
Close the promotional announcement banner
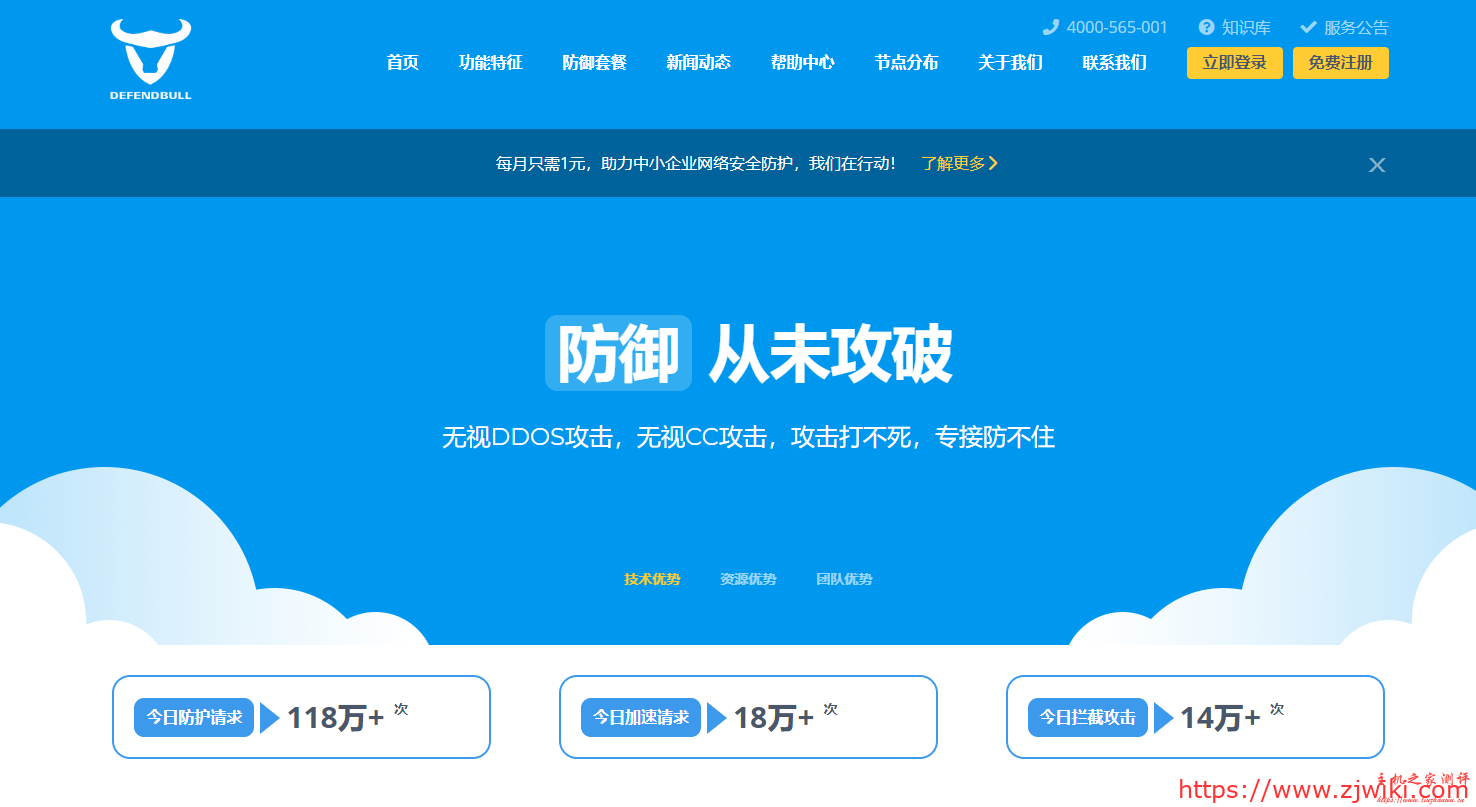[1377, 165]
